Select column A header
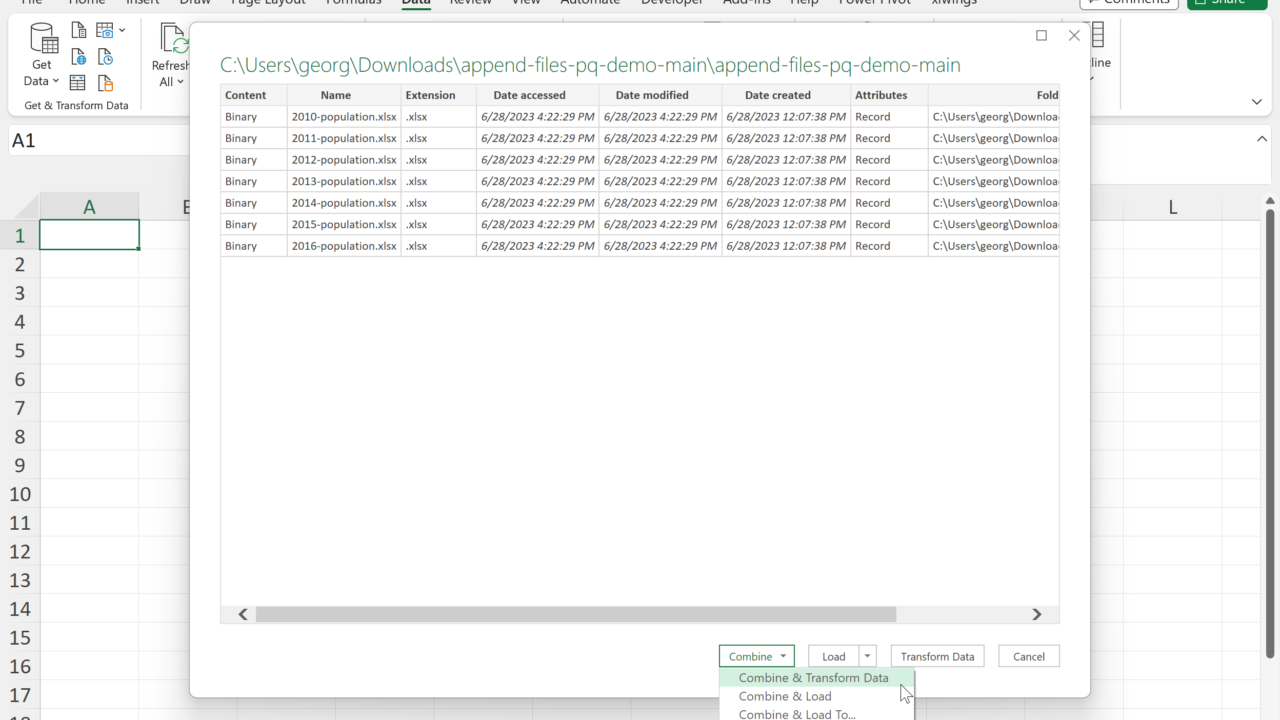Screen dimensions: 1280x720 click(x=89, y=207)
